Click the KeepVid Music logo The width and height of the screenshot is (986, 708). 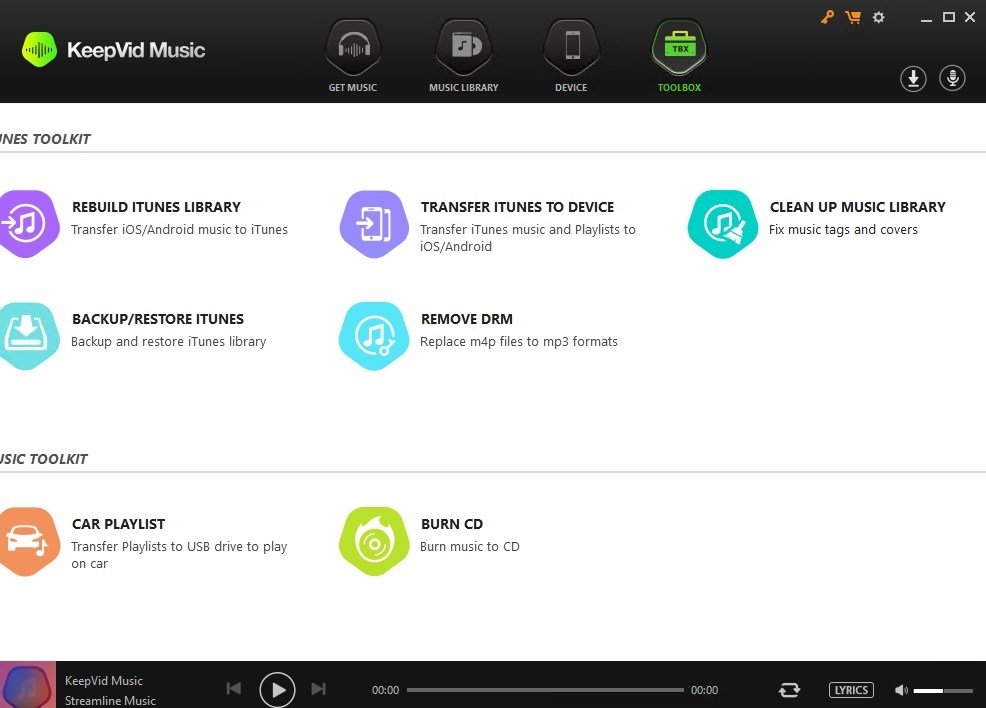click(x=113, y=50)
